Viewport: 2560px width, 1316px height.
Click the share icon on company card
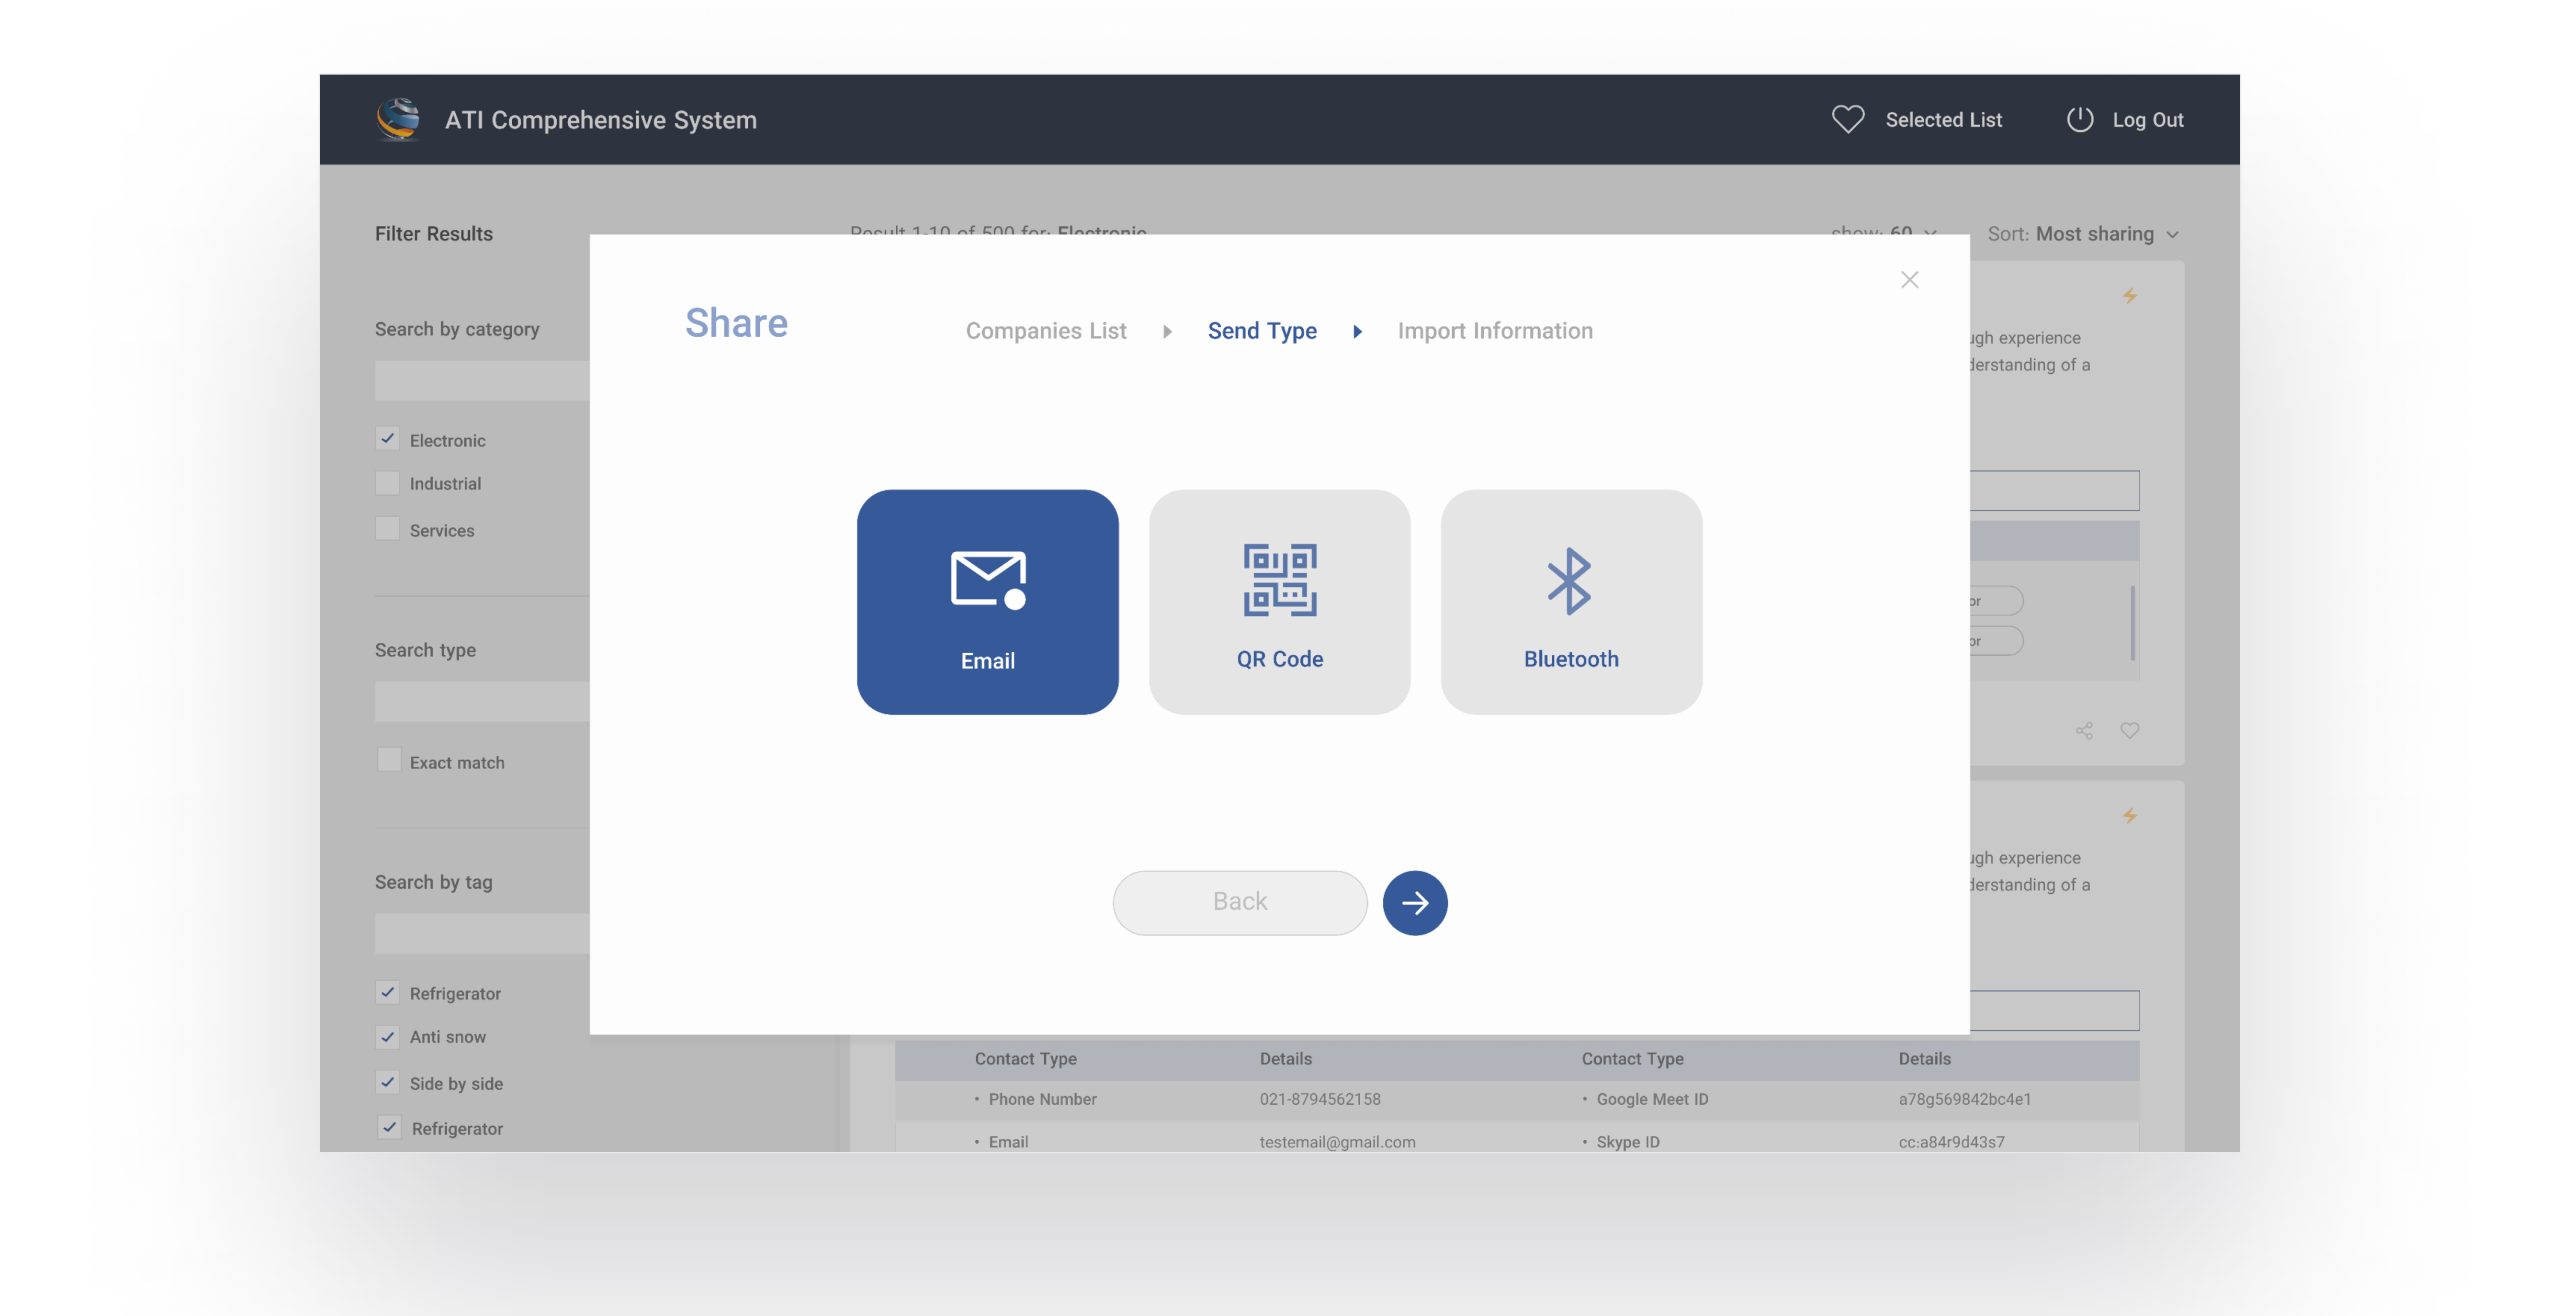pos(2084,731)
